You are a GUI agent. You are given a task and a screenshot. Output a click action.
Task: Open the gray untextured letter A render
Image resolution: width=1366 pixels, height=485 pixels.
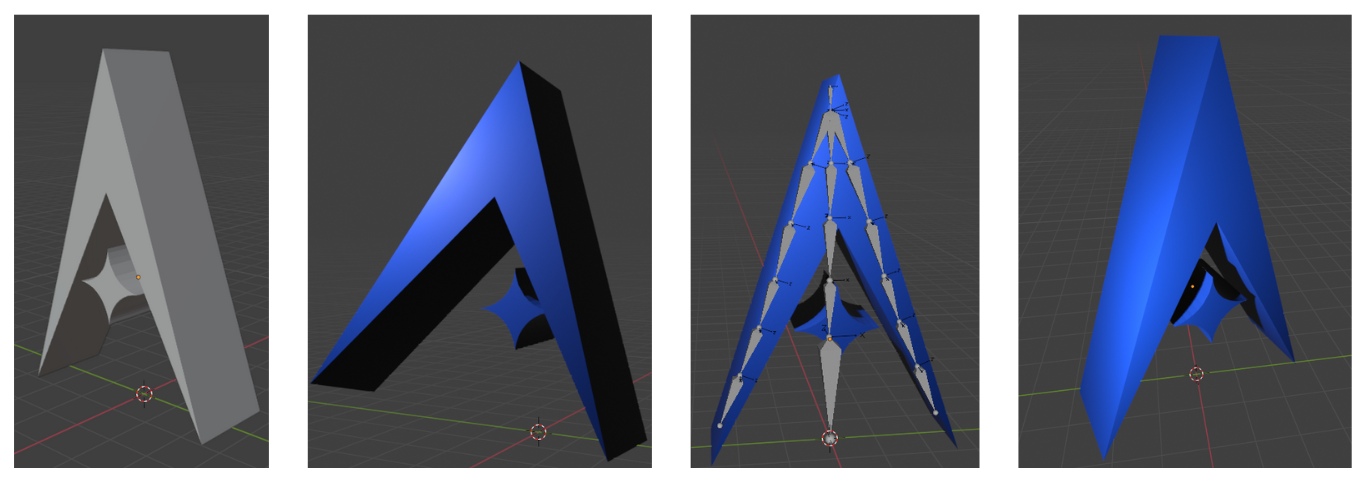coord(141,241)
